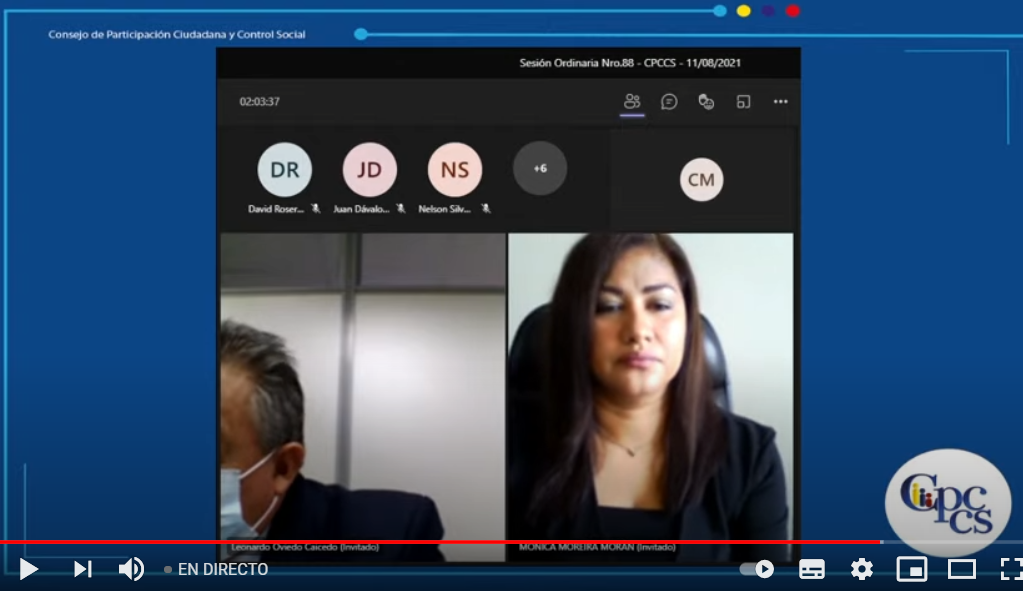Open the Teams share content icon

point(743,102)
